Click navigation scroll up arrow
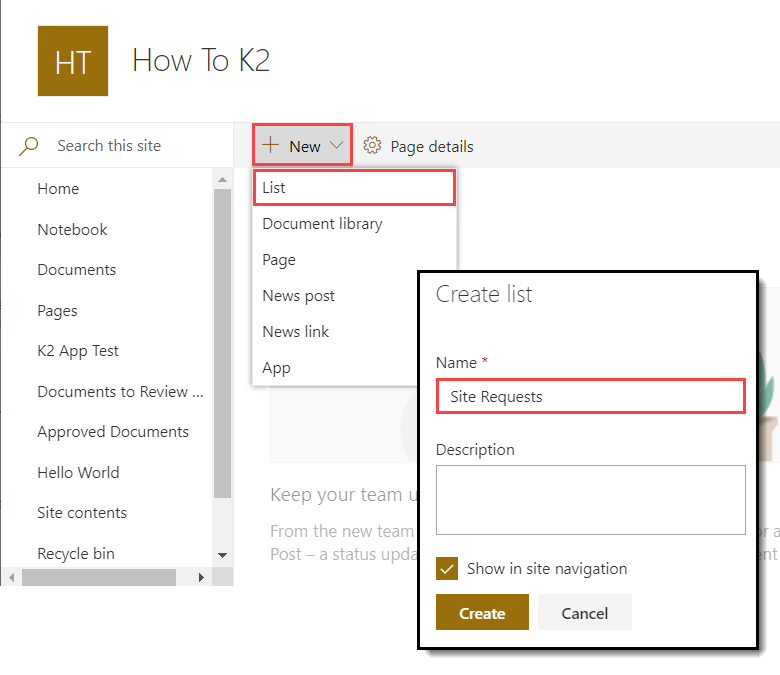The width and height of the screenshot is (780, 675). click(x=222, y=180)
